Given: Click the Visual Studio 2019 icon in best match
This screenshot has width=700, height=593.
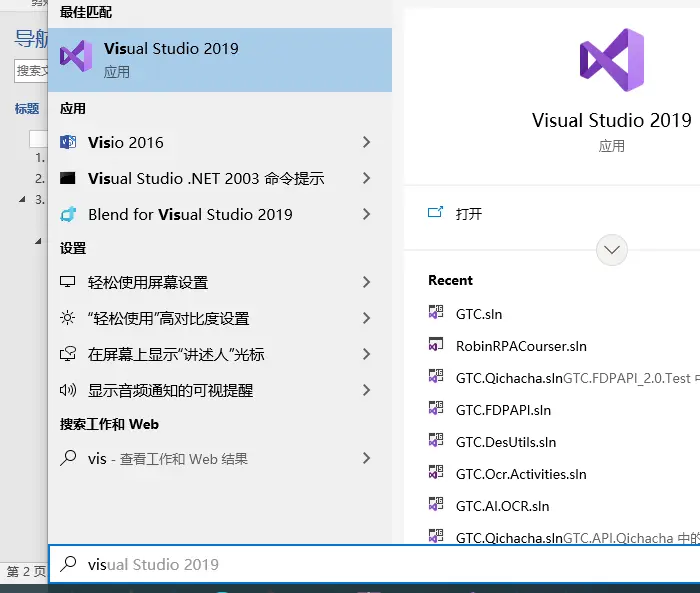Looking at the screenshot, I should 76,56.
